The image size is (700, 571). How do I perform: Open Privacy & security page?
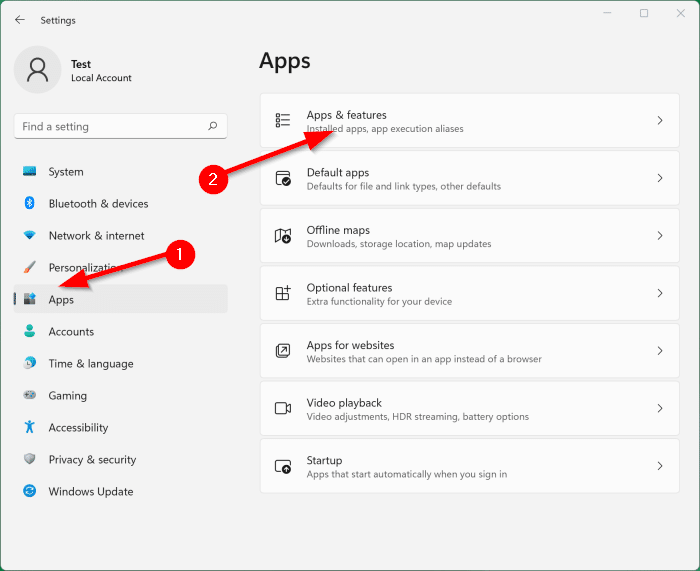point(121,459)
